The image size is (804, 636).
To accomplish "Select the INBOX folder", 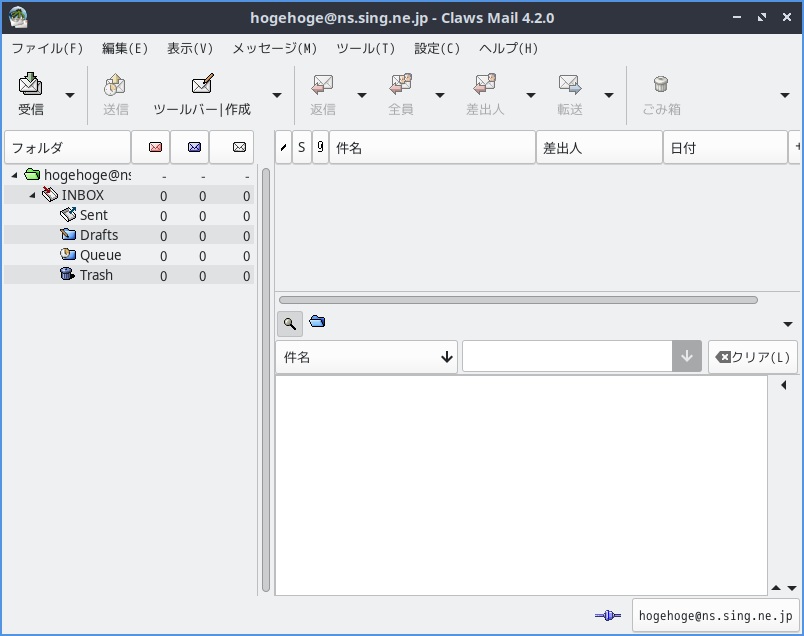I will point(129,195).
